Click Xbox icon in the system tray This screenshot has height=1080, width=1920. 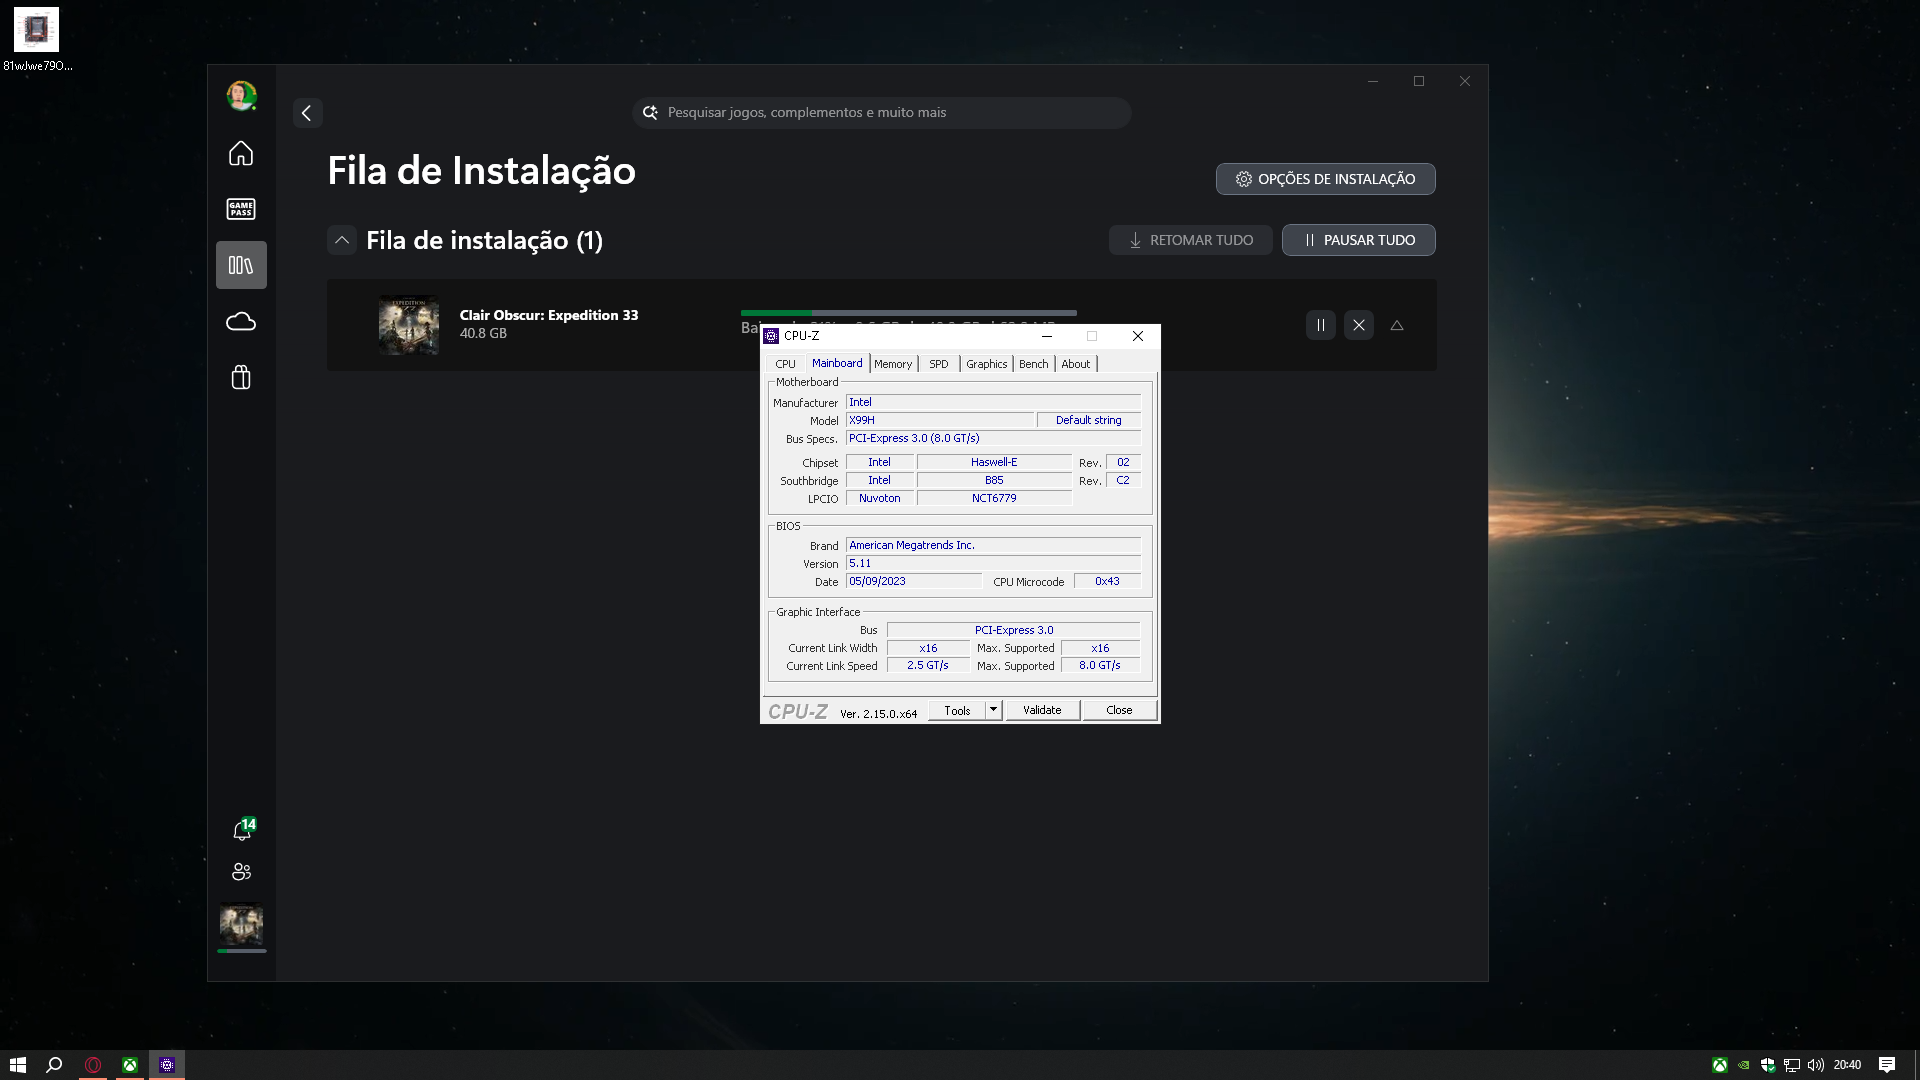pyautogui.click(x=1719, y=1065)
